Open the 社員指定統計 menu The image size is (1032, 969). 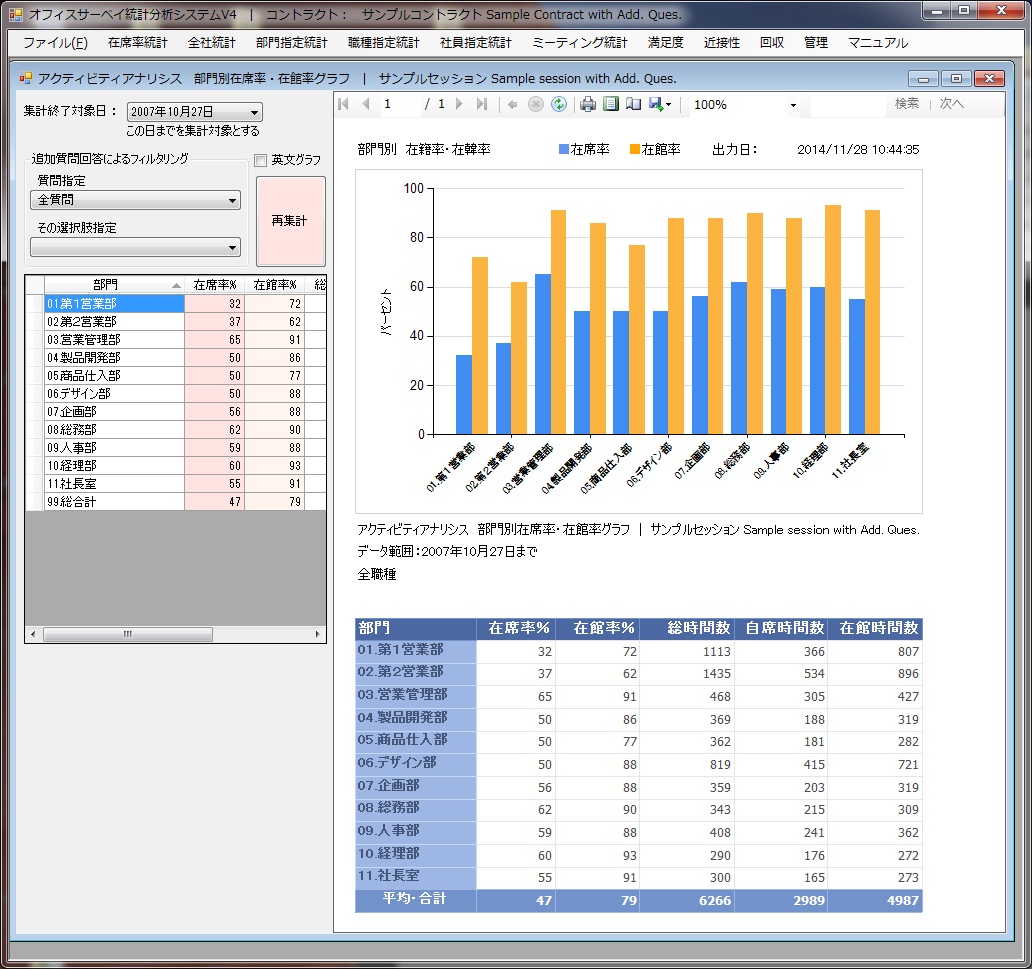(476, 43)
